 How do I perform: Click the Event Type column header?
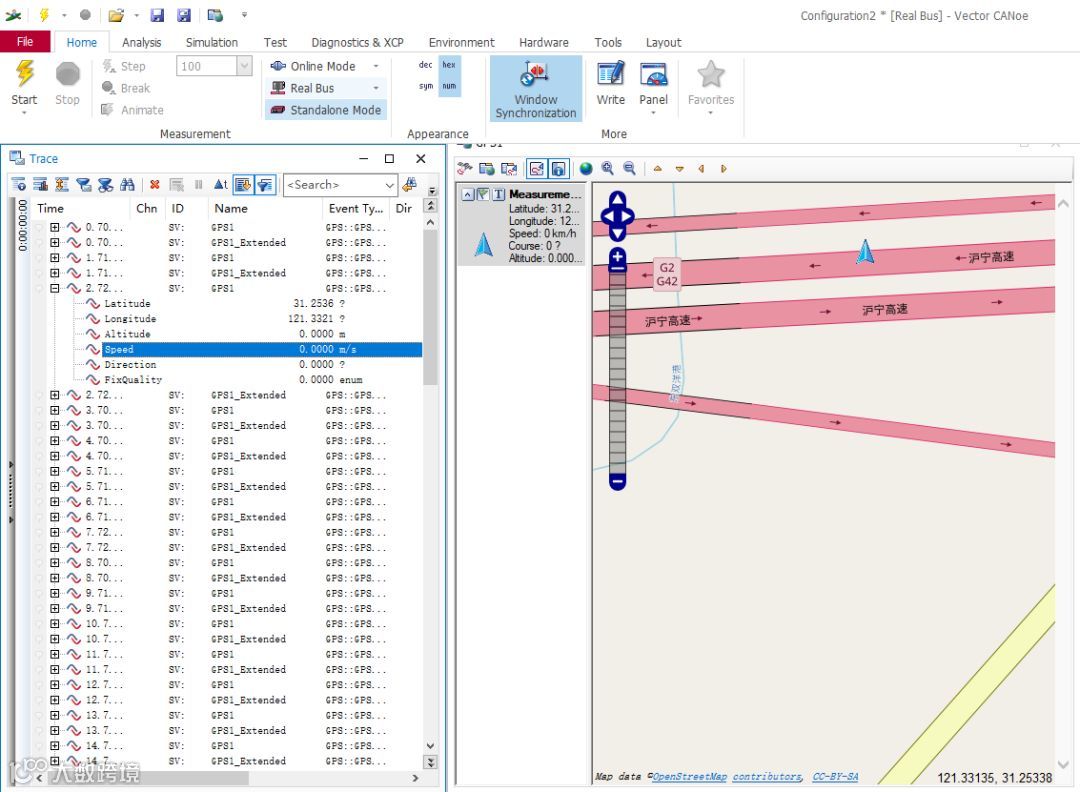(x=355, y=208)
